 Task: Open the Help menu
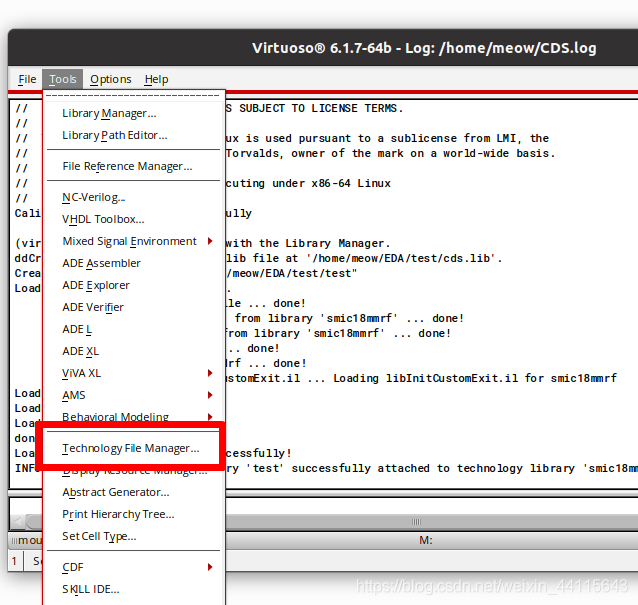(x=156, y=79)
